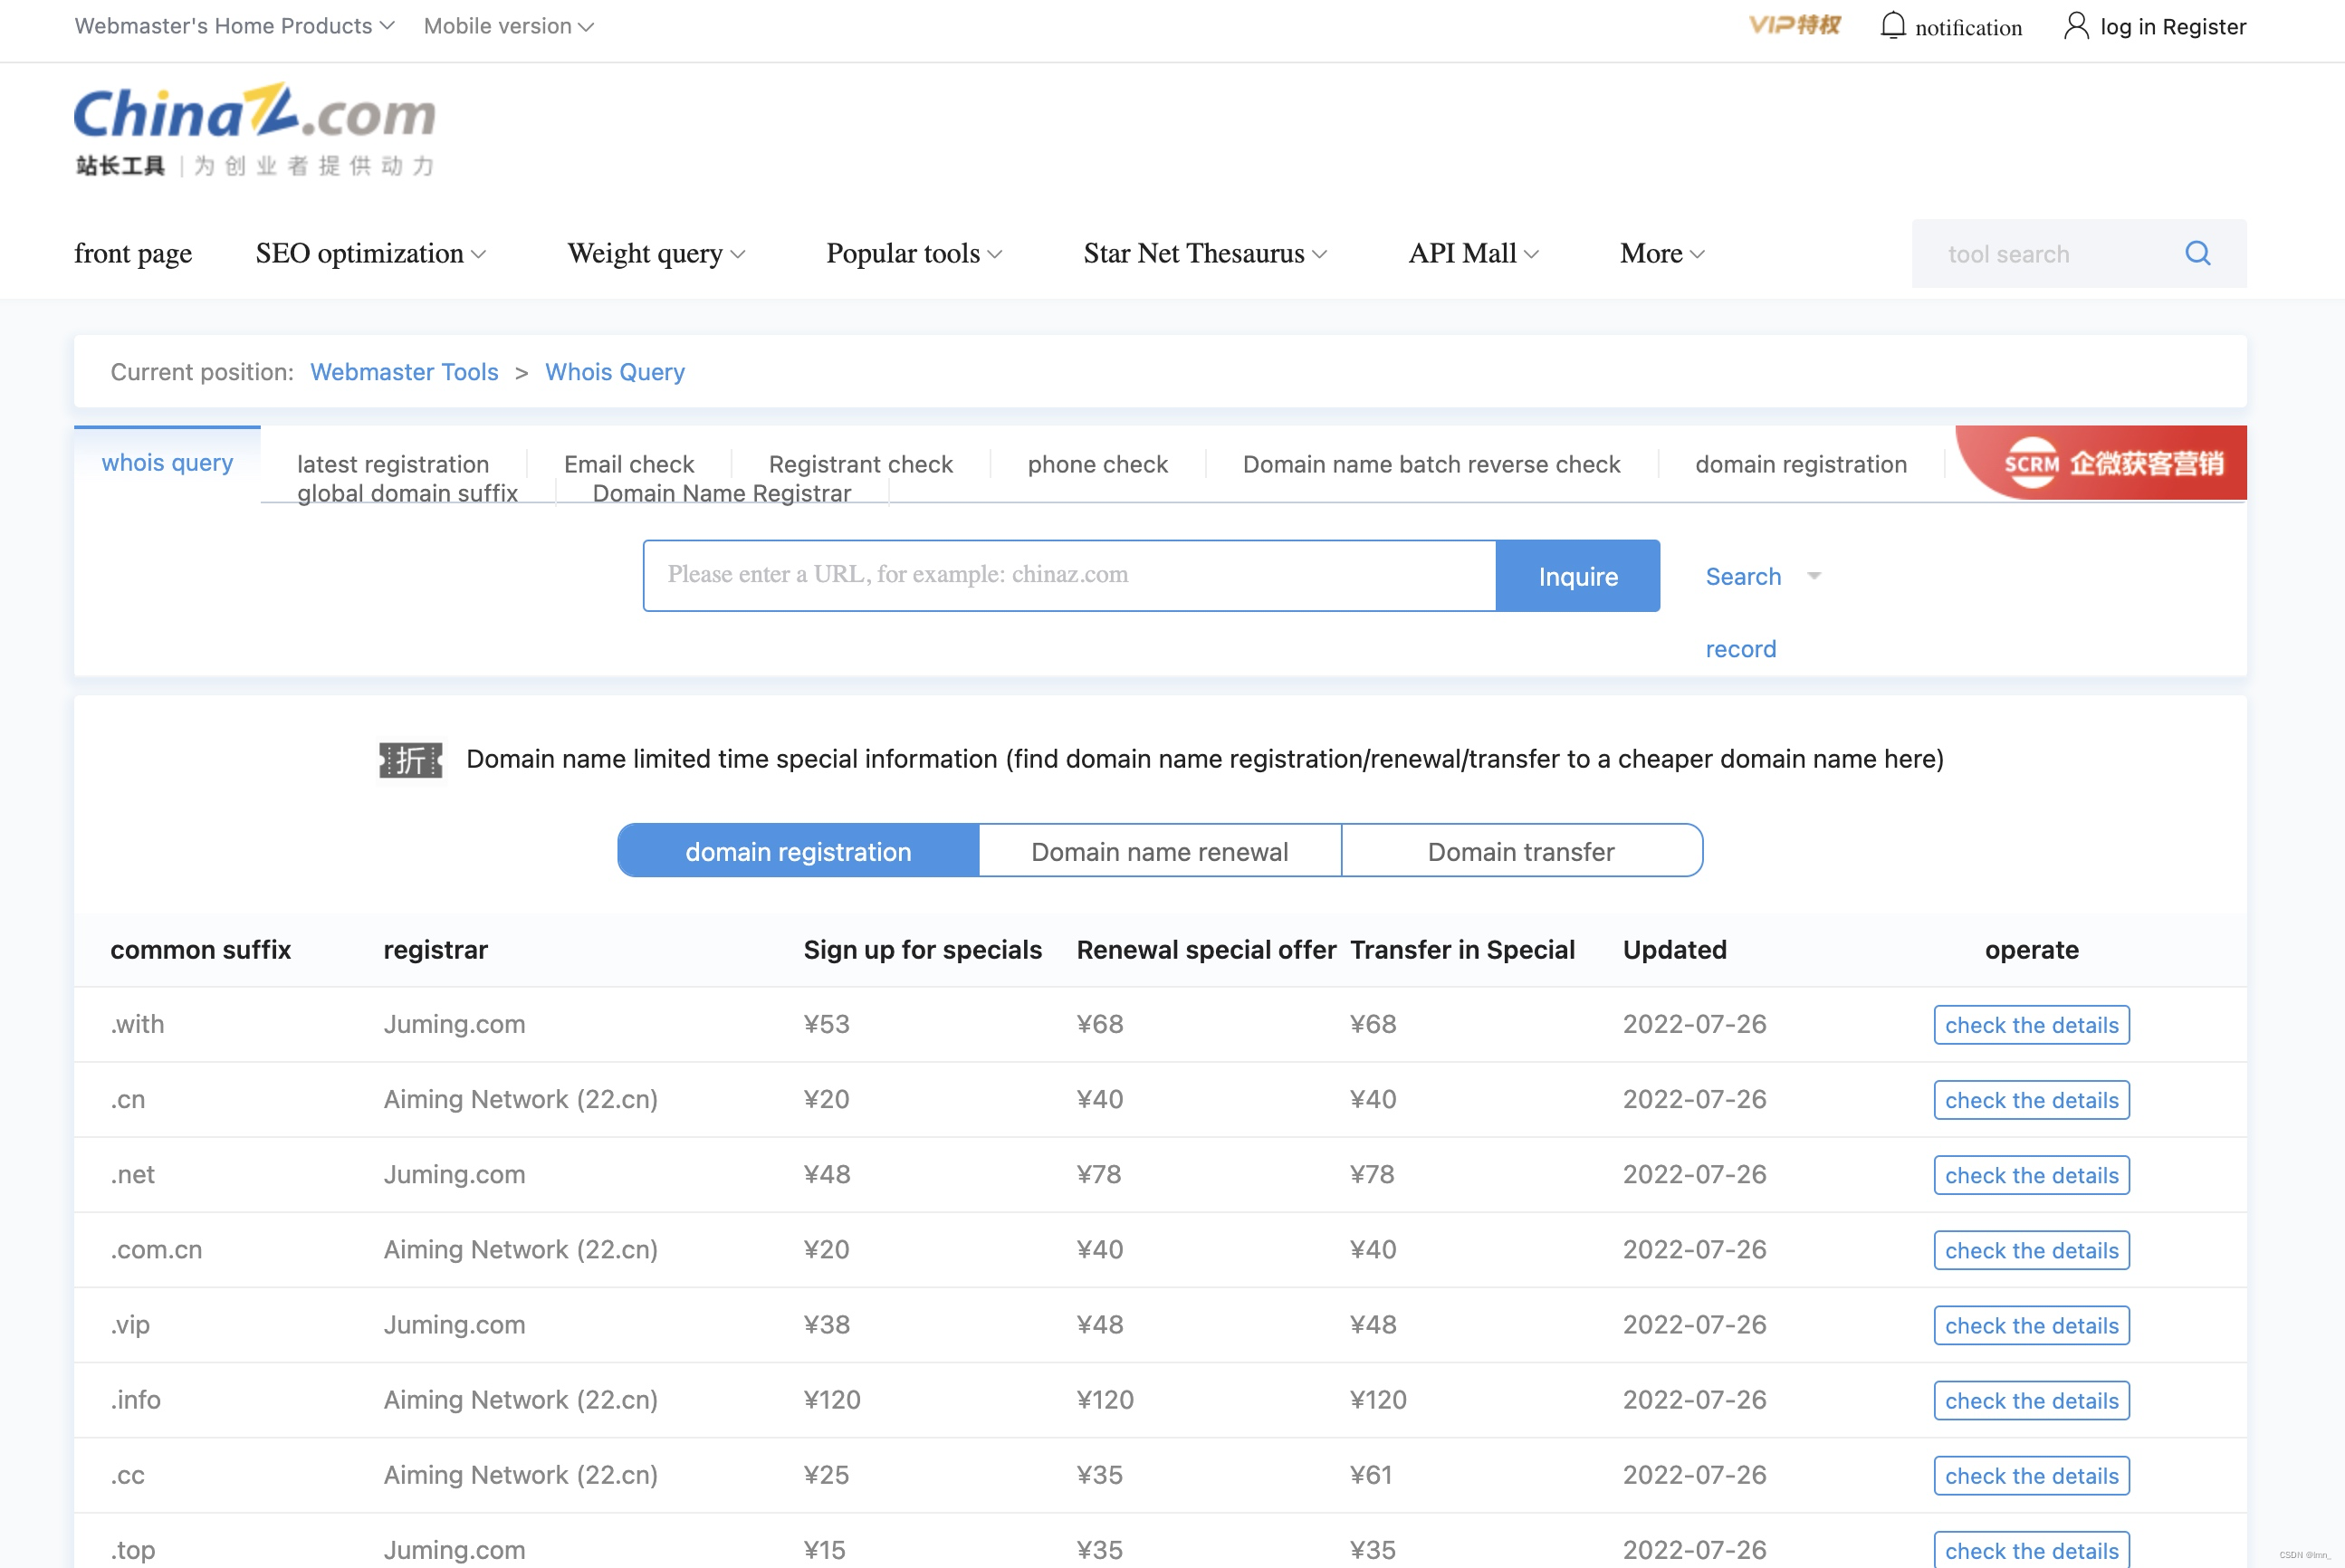Check the details for .info suffix
2345x1568 pixels.
2031,1400
